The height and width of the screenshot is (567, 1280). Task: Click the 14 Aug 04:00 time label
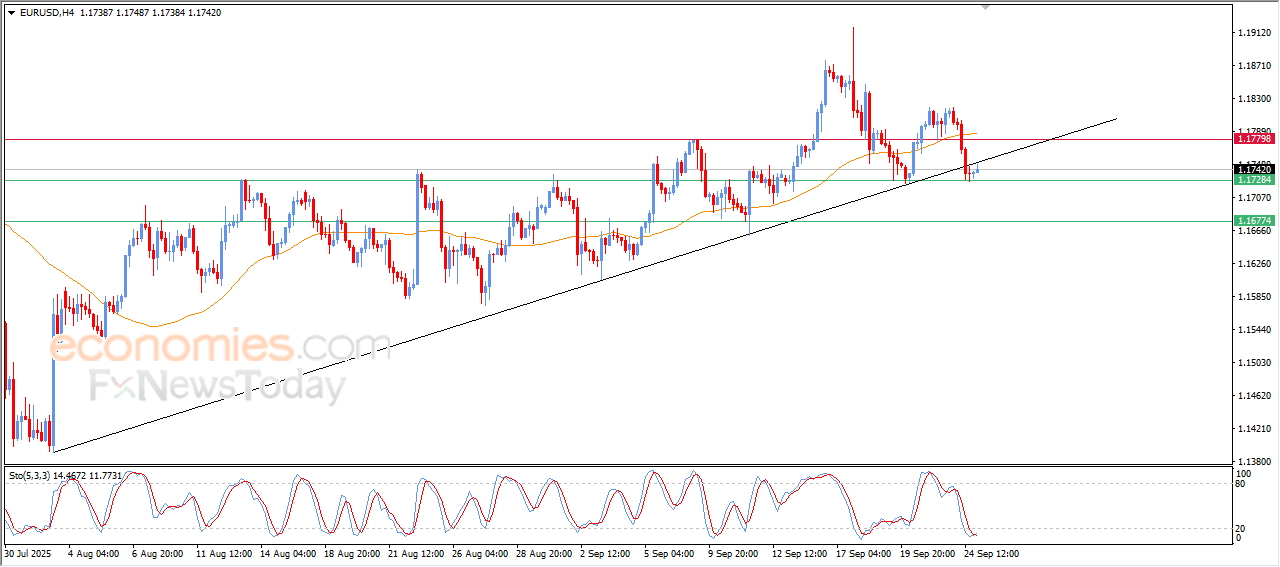pyautogui.click(x=287, y=553)
